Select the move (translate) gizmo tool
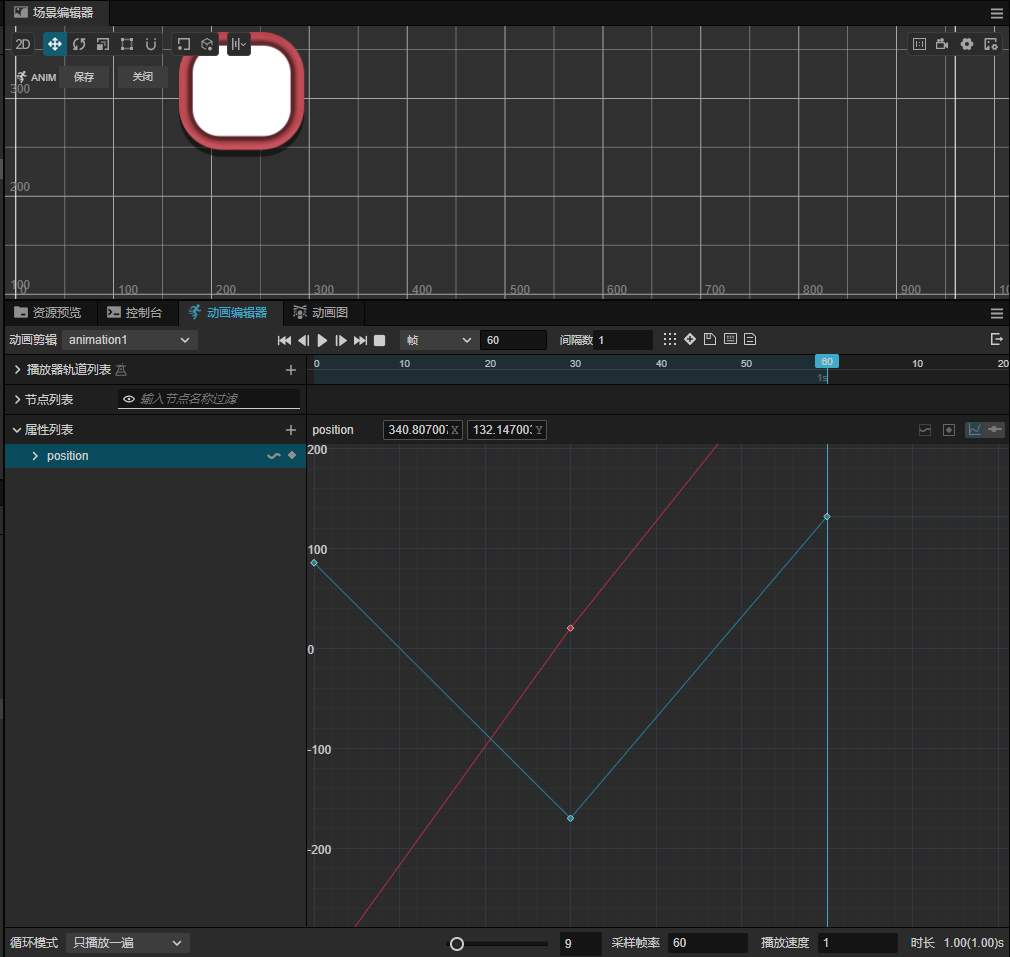The height and width of the screenshot is (957, 1010). coord(55,44)
